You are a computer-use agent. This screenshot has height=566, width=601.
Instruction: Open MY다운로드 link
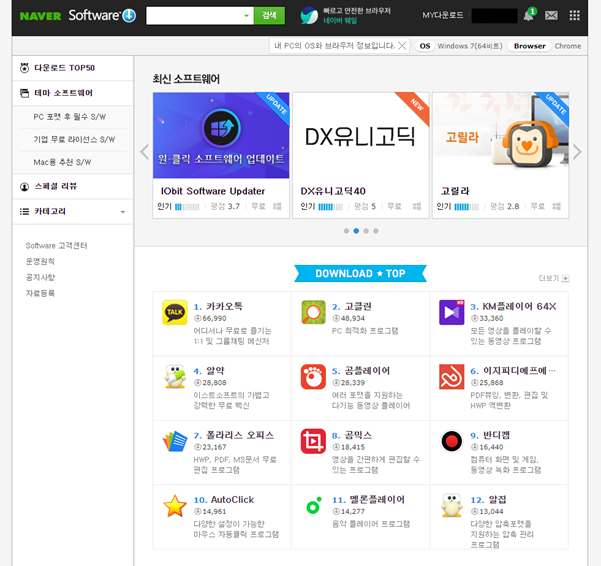coord(443,15)
